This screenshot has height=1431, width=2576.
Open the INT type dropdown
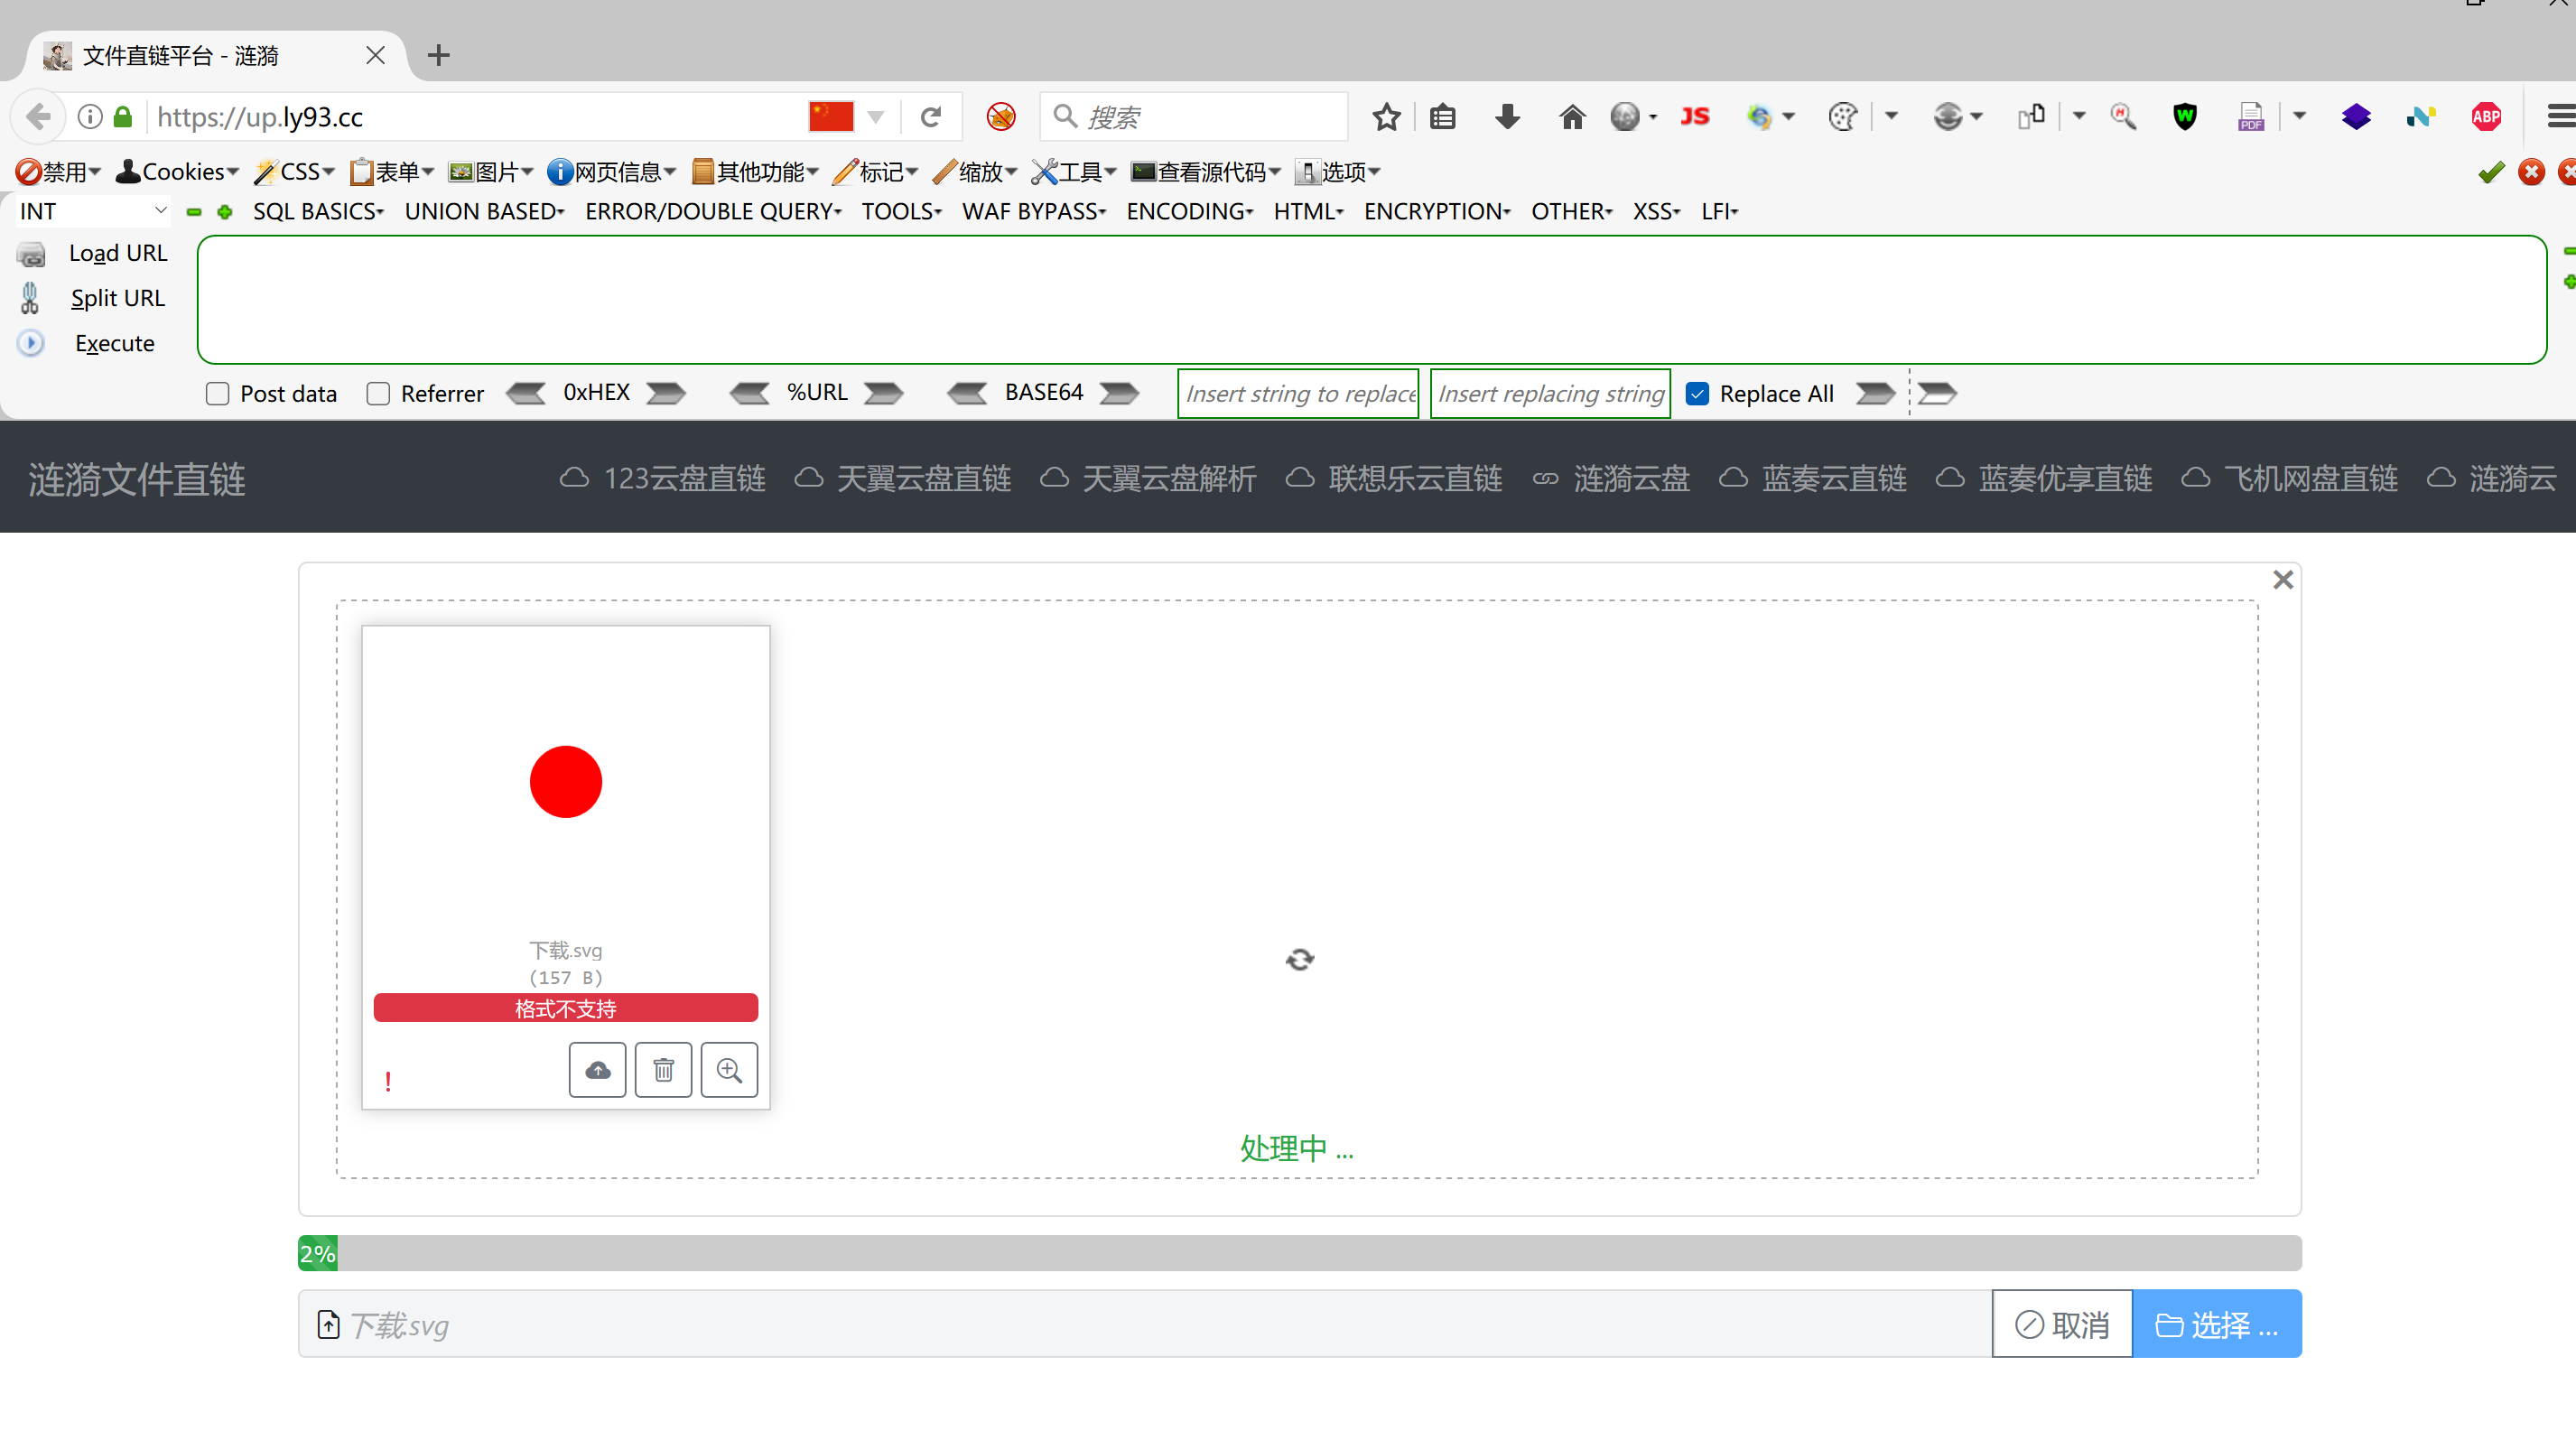pyautogui.click(x=92, y=211)
